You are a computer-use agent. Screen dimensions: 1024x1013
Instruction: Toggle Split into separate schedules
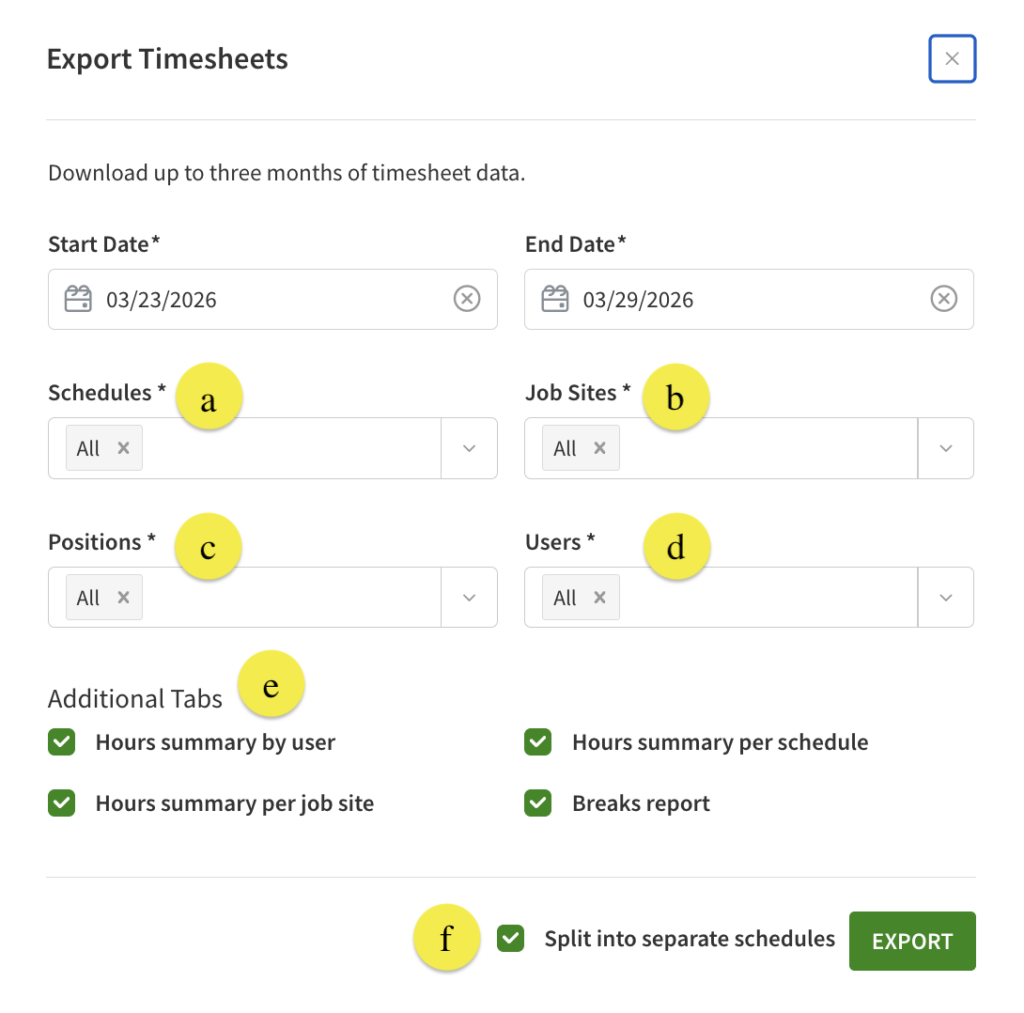[x=511, y=939]
